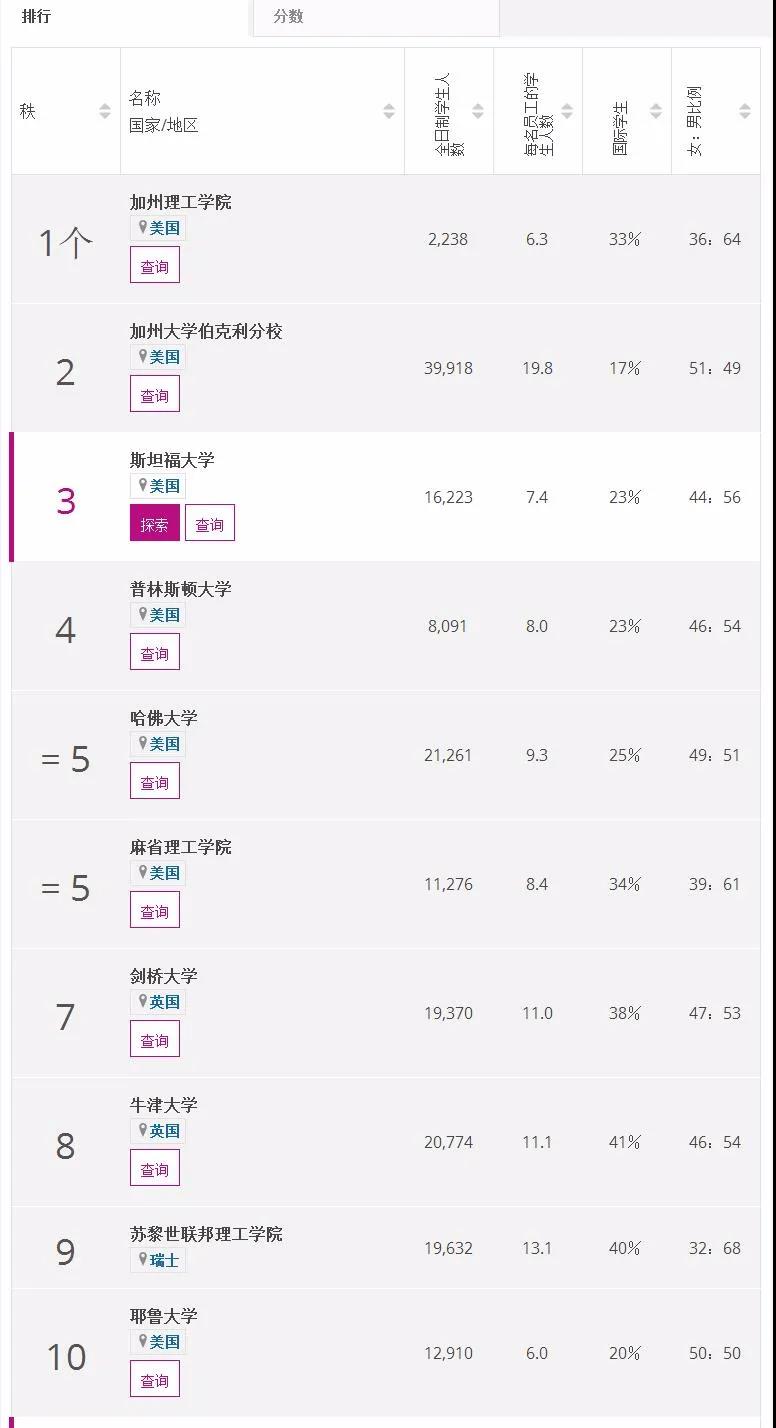
Task: Sort by international students arrows
Action: [656, 111]
